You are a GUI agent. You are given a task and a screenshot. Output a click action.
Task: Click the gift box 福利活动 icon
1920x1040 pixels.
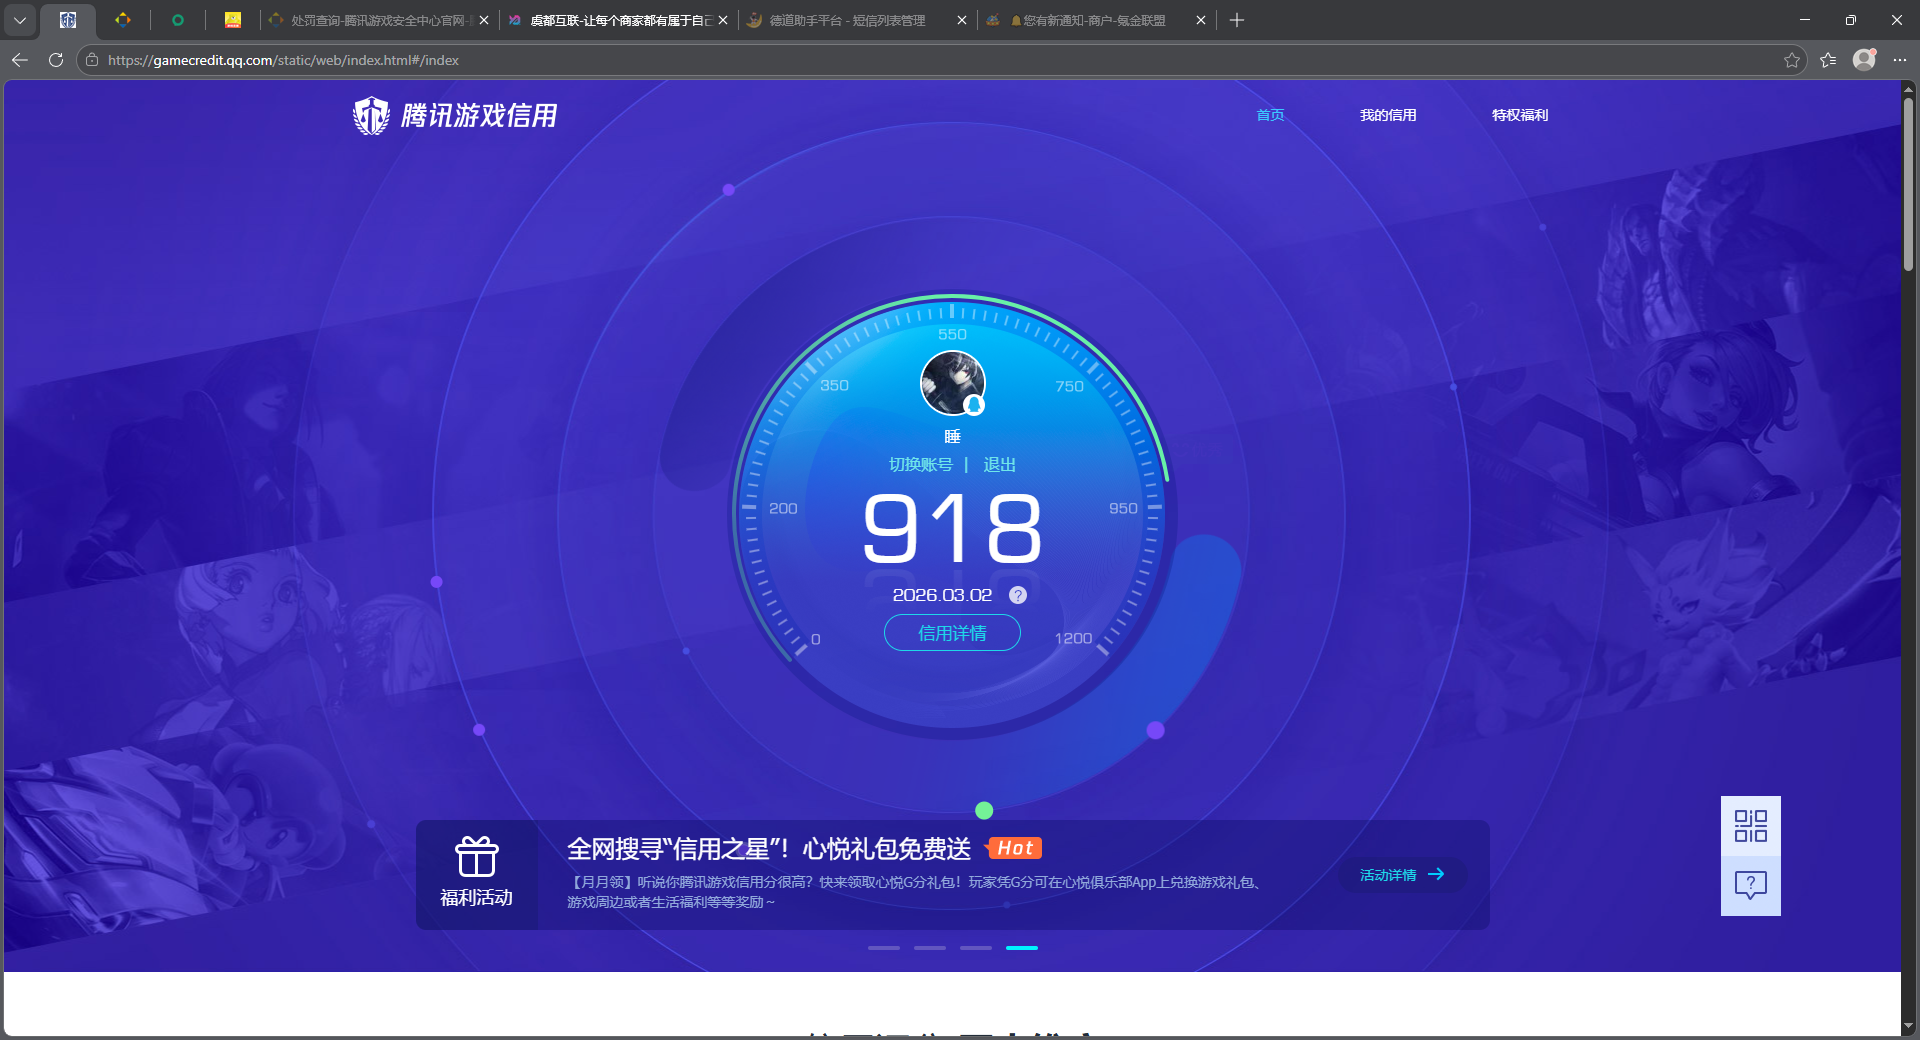(477, 858)
